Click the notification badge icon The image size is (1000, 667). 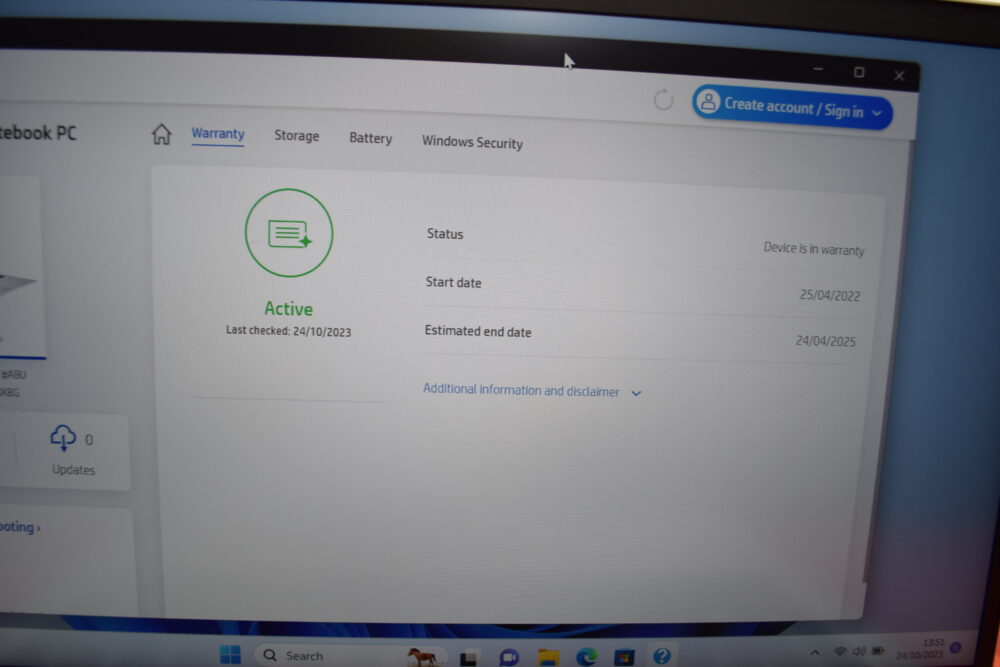955,648
